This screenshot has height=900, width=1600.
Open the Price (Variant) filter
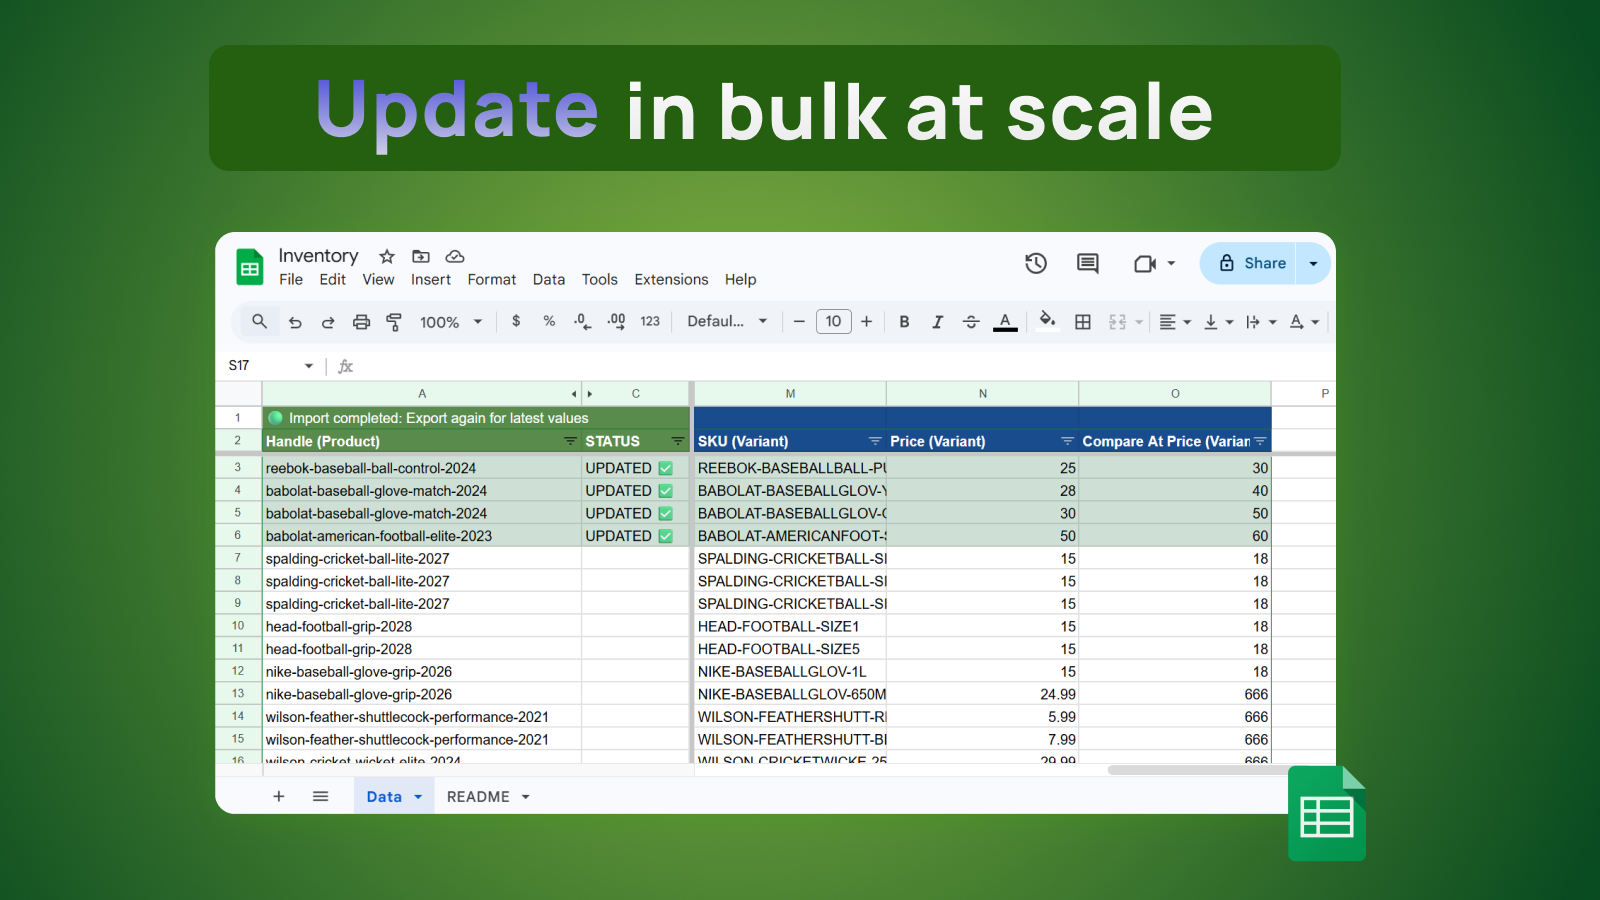coord(1067,441)
